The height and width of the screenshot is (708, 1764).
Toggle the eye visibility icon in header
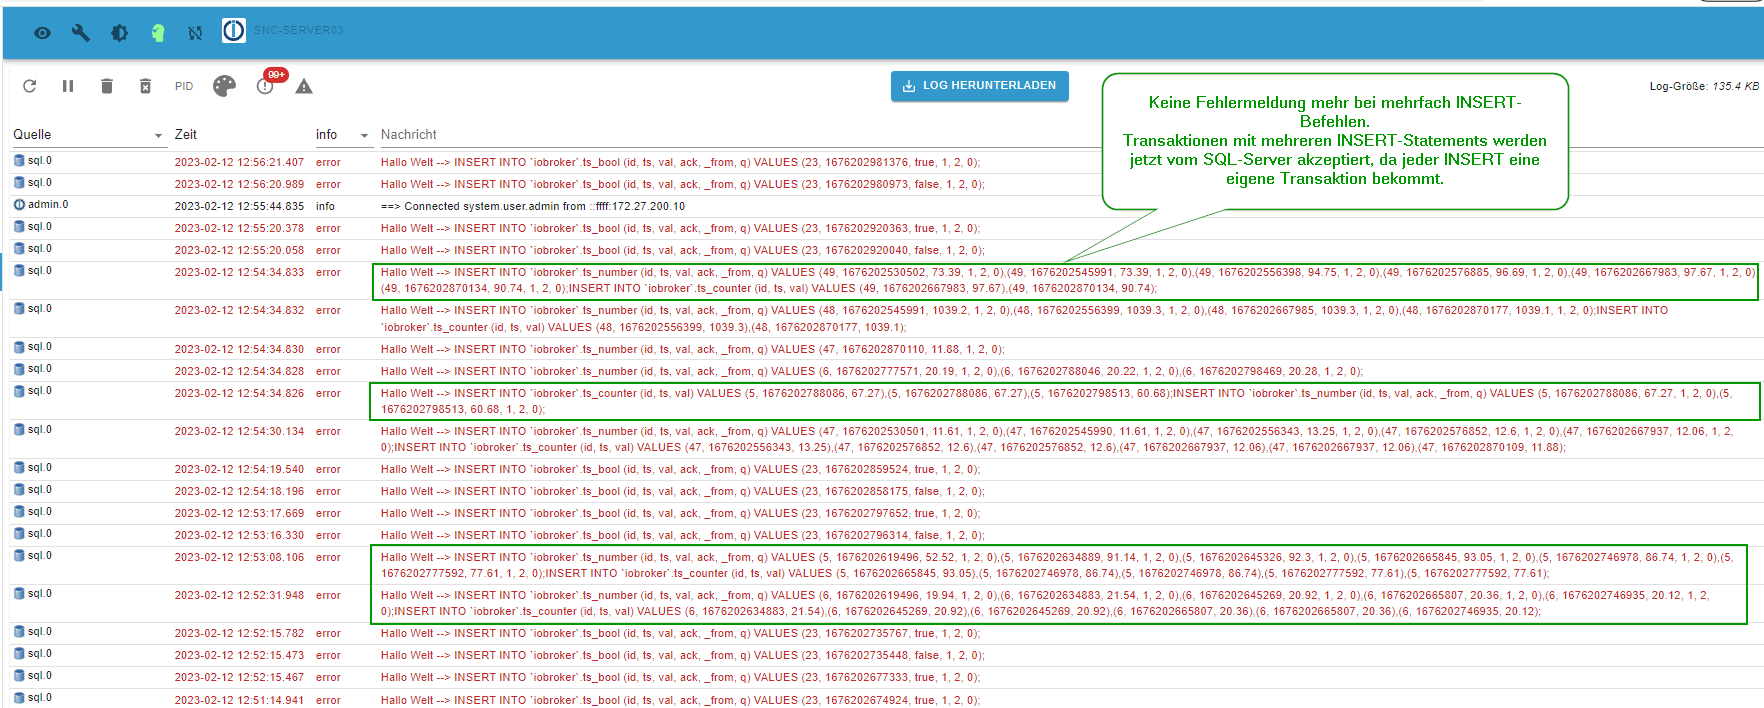42,33
